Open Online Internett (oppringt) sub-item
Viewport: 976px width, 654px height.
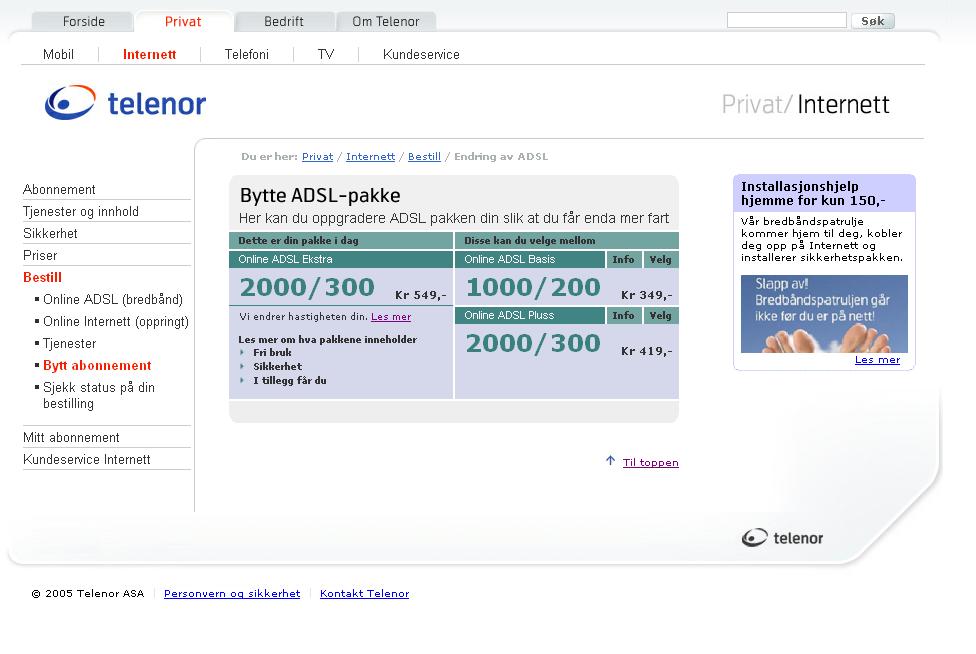click(116, 322)
